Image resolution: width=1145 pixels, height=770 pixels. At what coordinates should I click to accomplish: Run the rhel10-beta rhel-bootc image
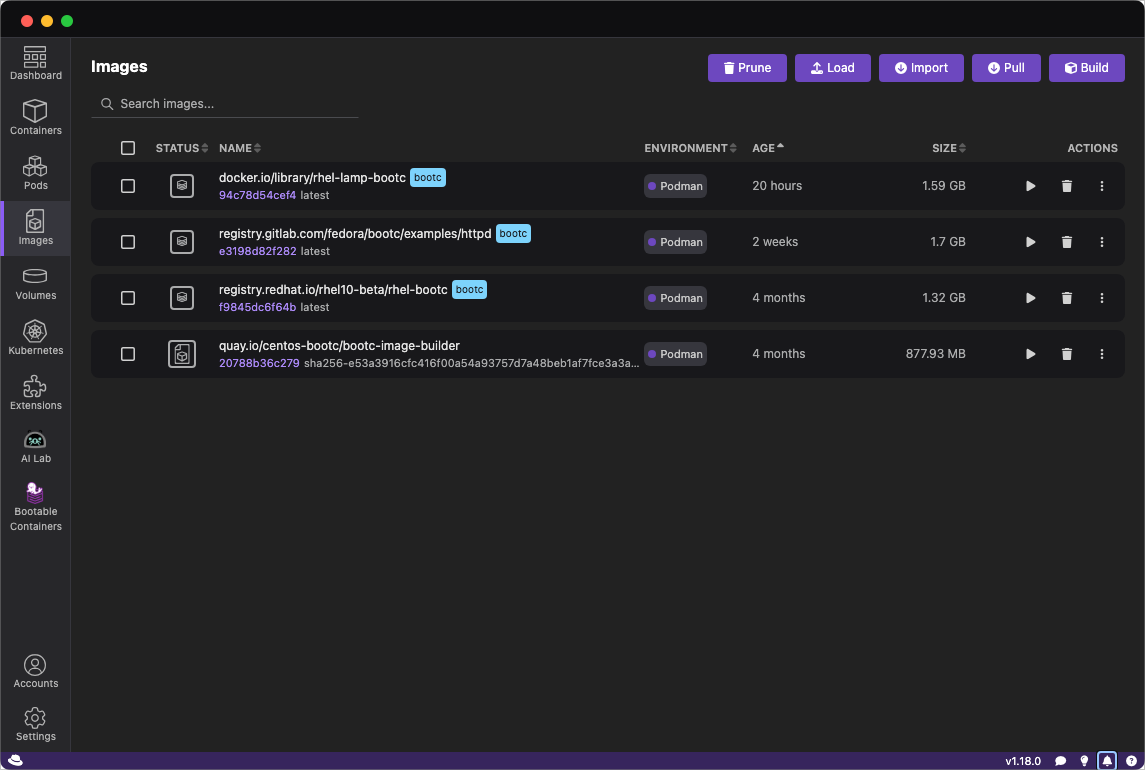tap(1030, 298)
